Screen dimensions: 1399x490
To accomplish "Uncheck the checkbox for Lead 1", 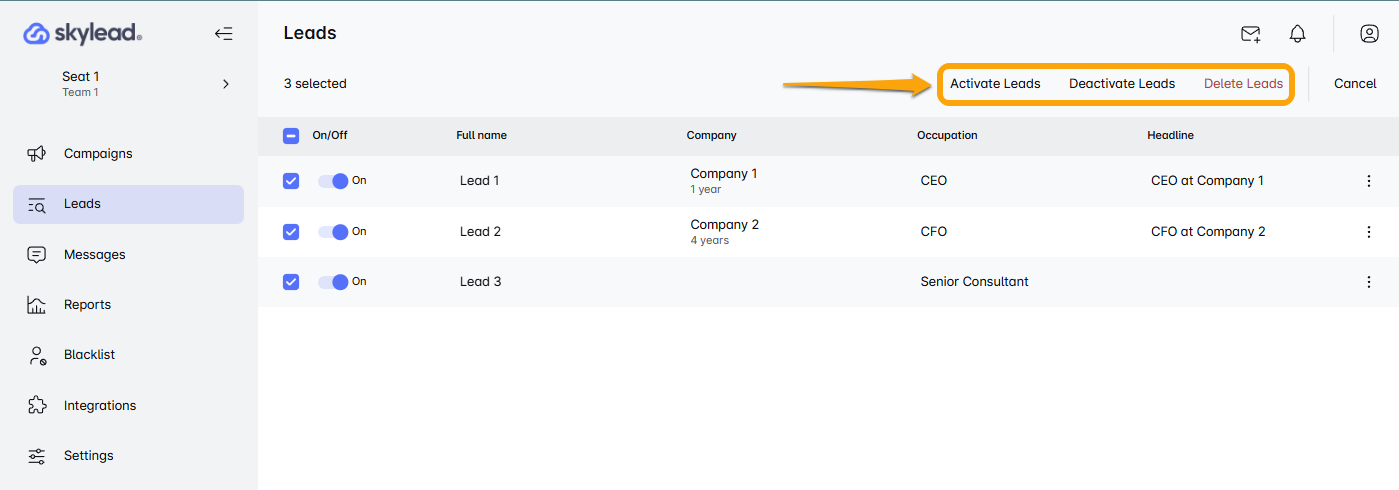I will [291, 181].
